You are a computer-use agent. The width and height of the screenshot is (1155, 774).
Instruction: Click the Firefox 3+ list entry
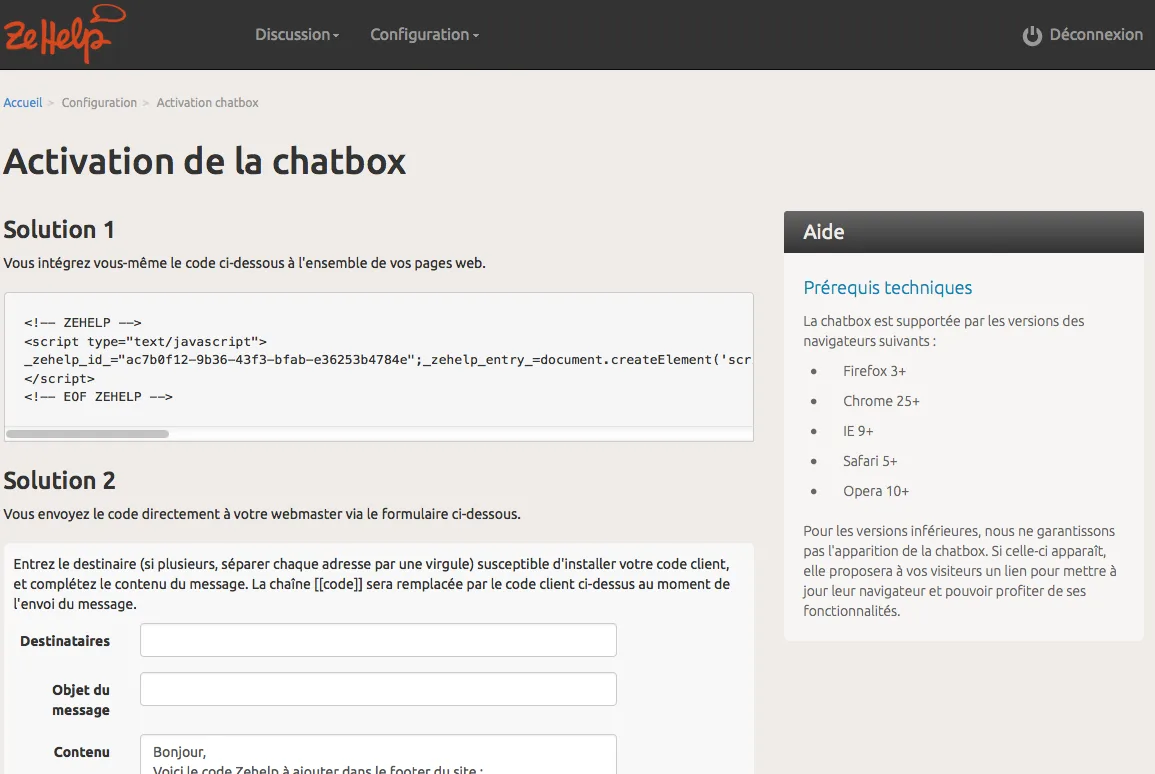click(x=874, y=371)
